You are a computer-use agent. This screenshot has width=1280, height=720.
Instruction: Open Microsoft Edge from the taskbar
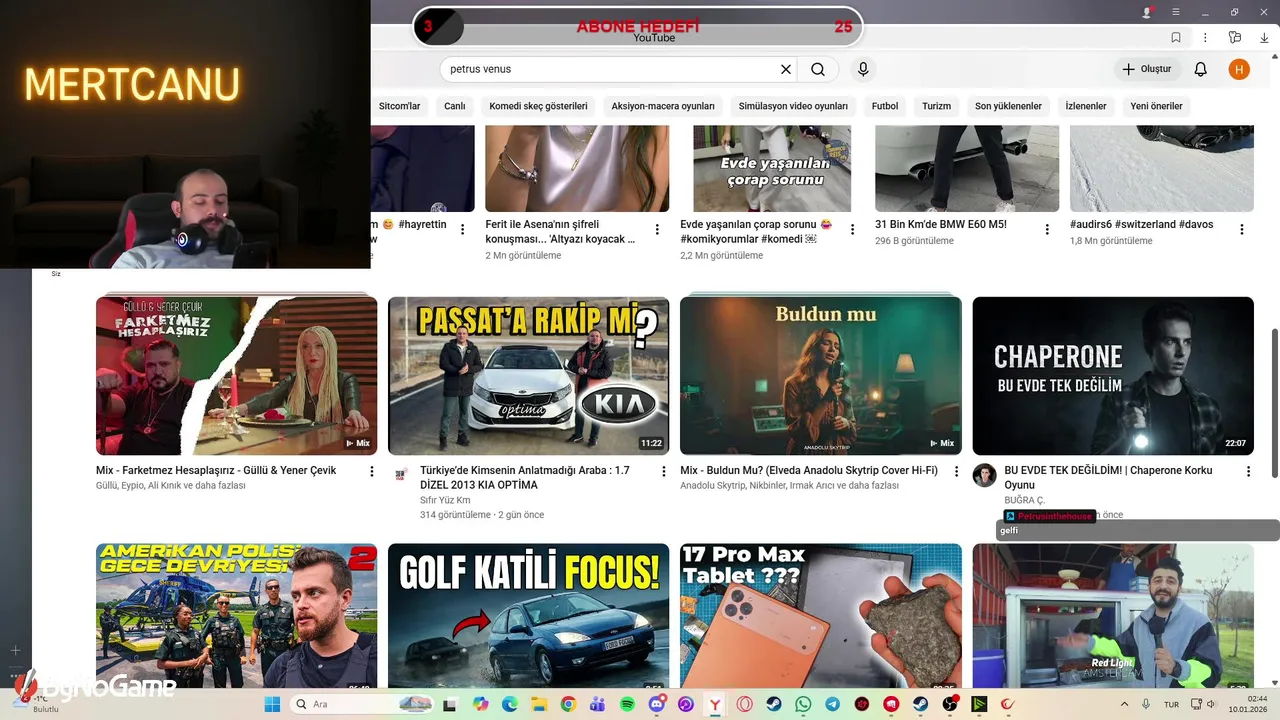(509, 704)
